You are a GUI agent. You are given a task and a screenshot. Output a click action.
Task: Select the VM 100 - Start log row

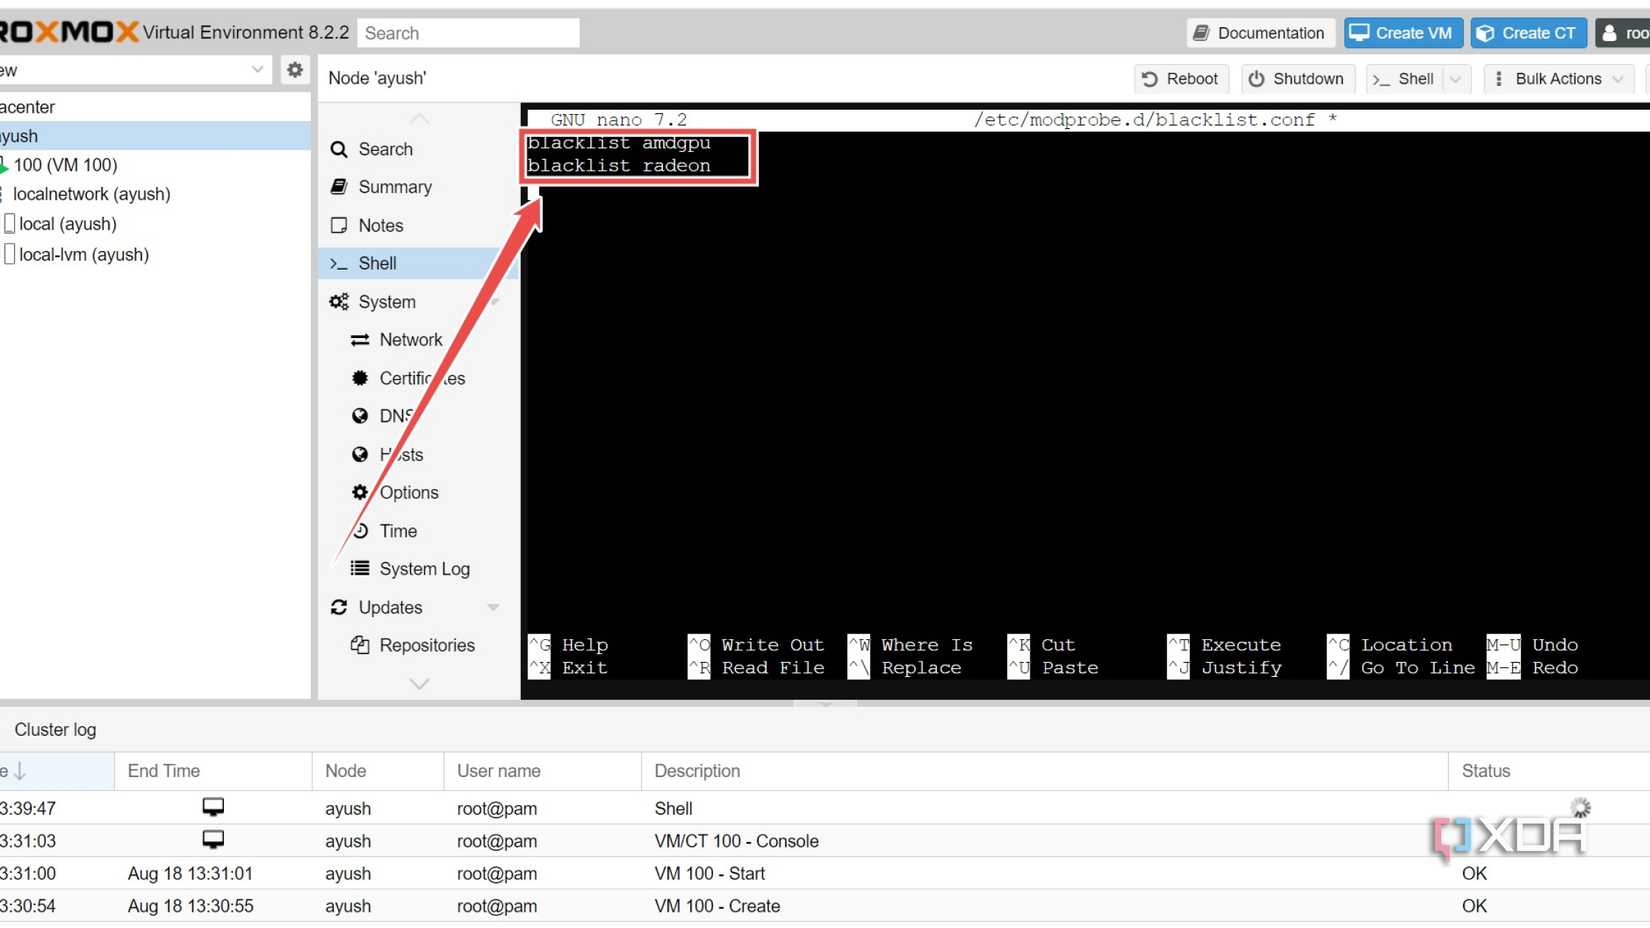825,873
